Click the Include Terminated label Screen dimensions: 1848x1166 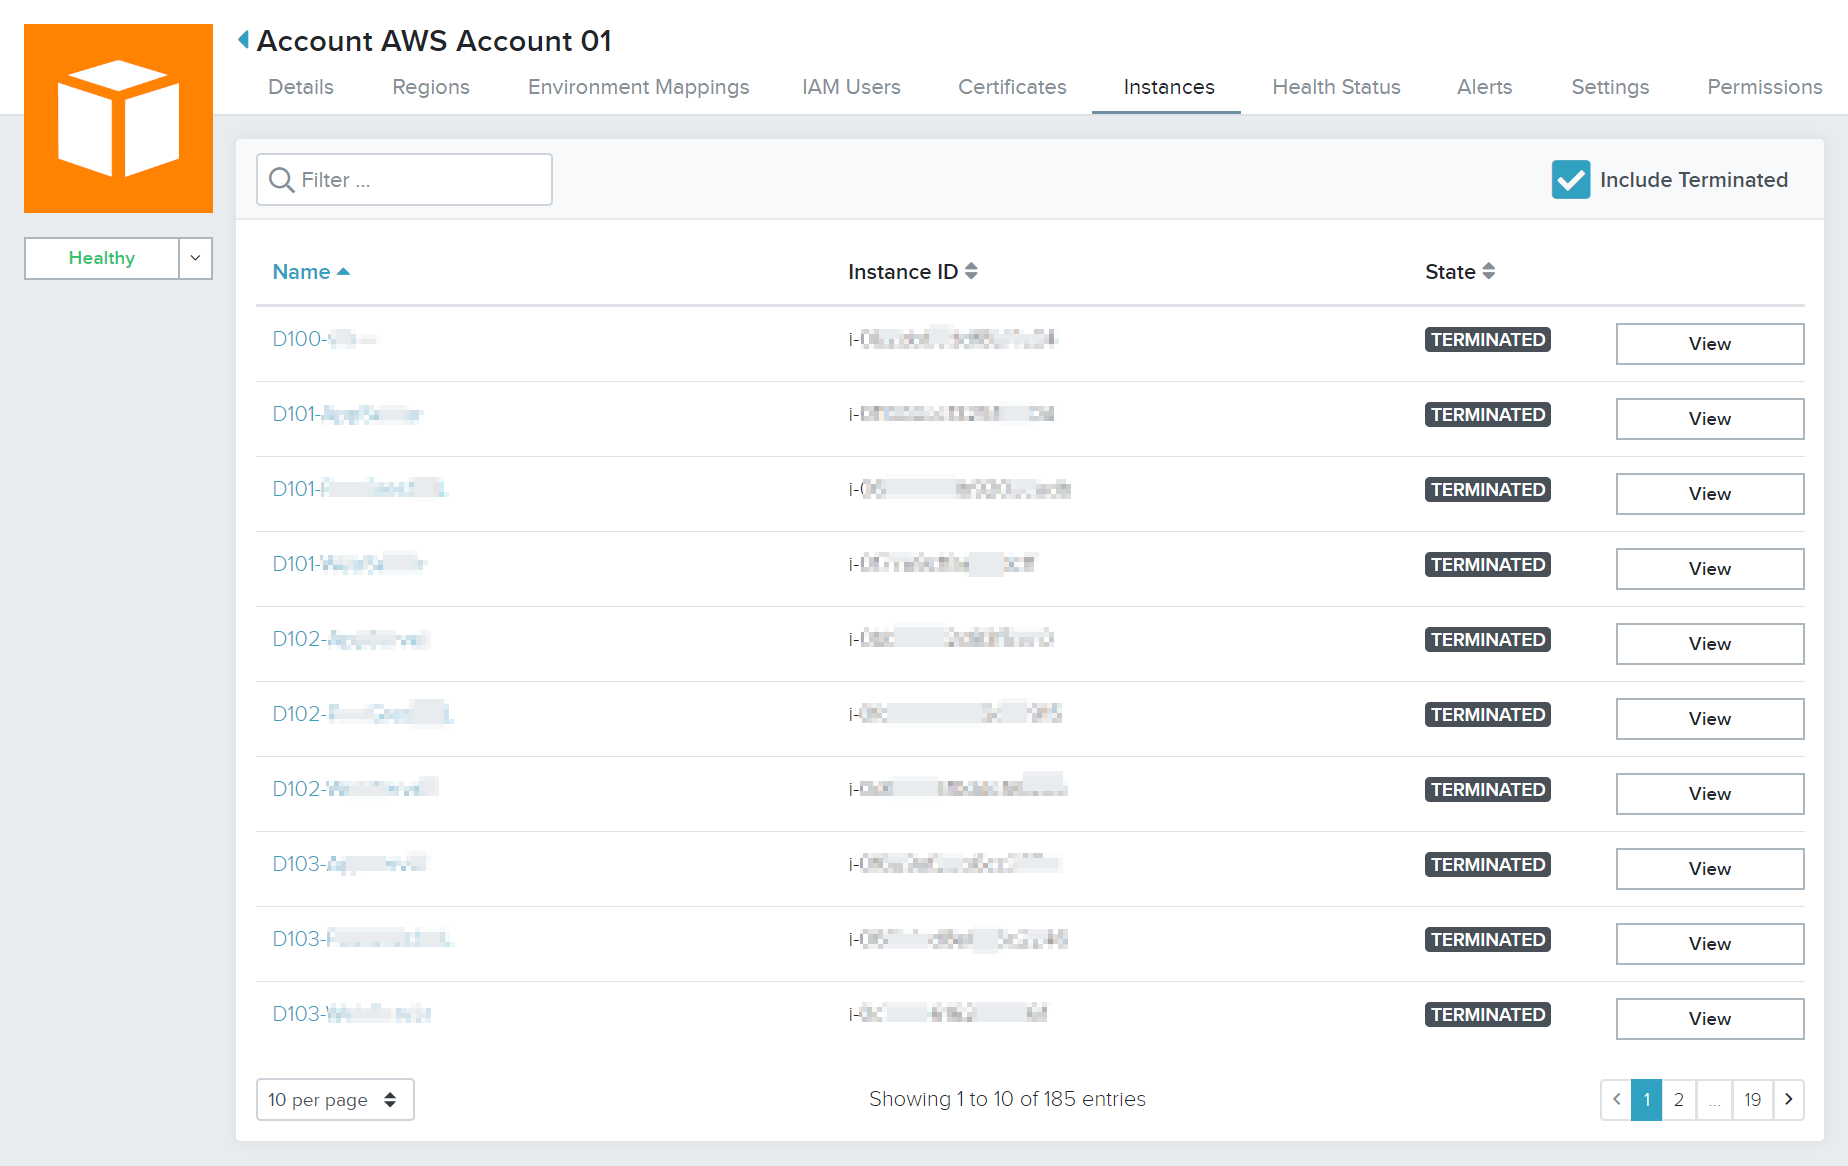(x=1694, y=180)
